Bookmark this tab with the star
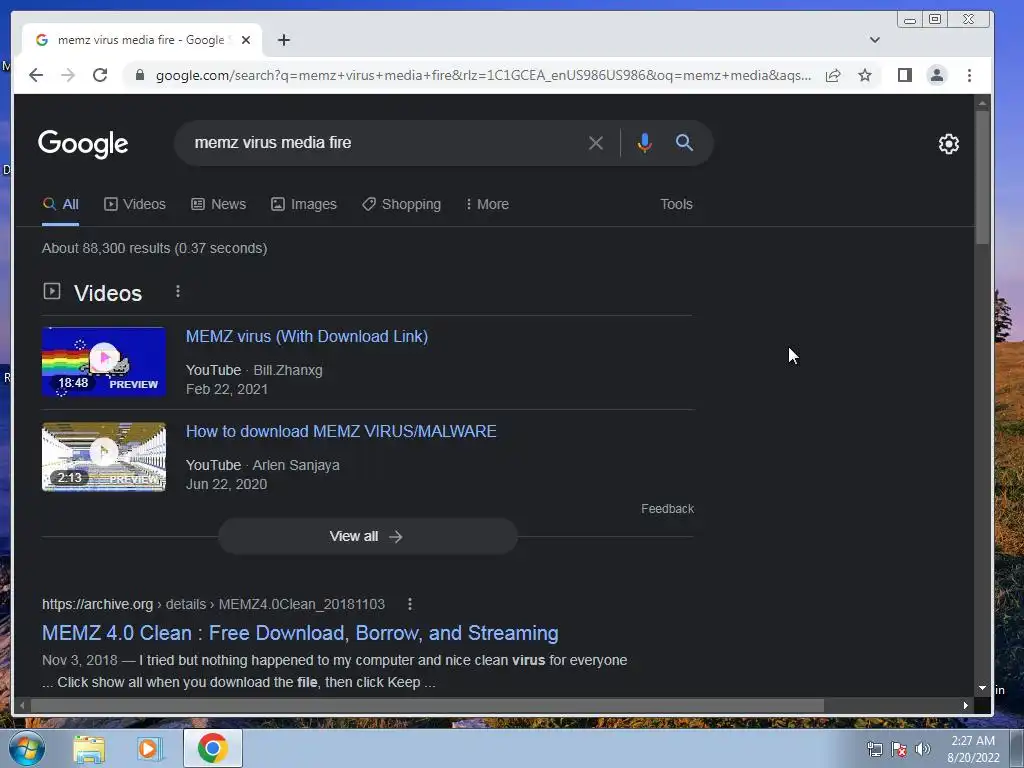Viewport: 1024px width, 768px height. click(x=865, y=75)
